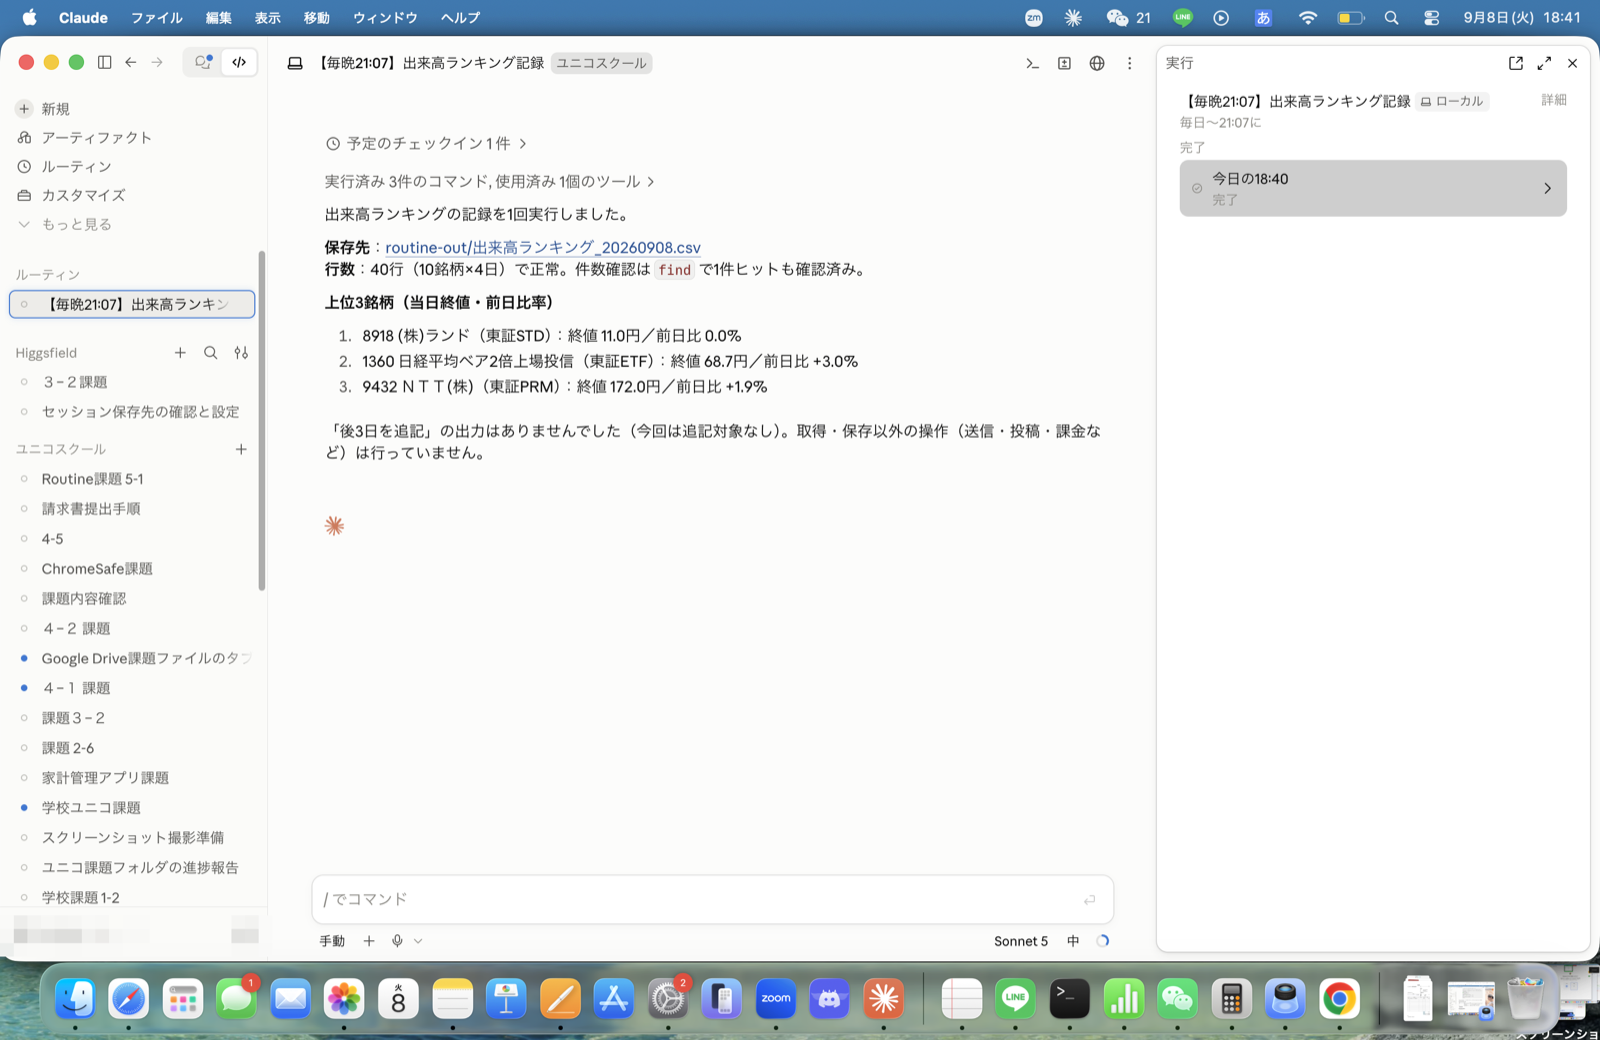Switch to the code mode icon

pyautogui.click(x=239, y=62)
